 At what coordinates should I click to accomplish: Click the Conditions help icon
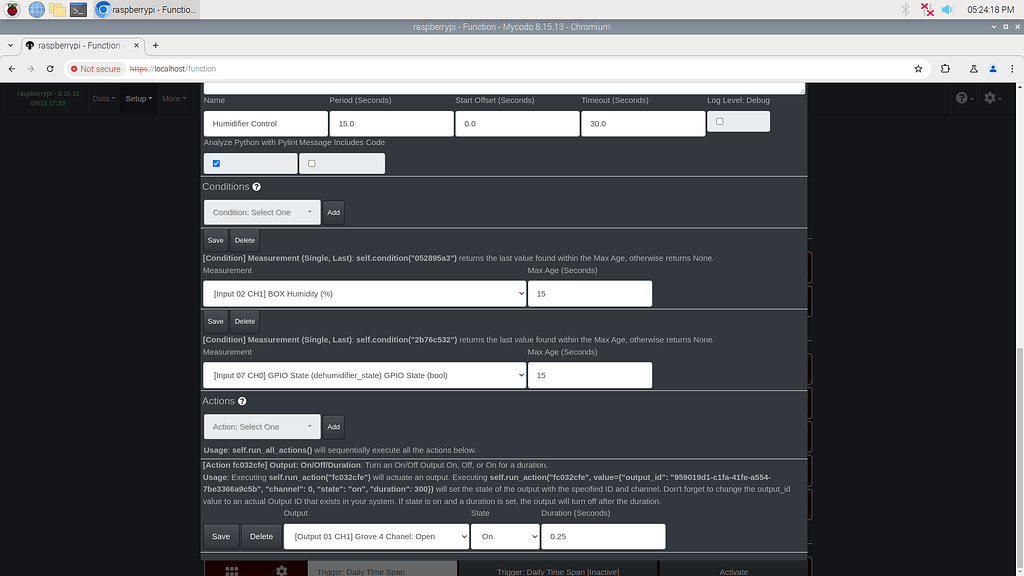(254, 186)
